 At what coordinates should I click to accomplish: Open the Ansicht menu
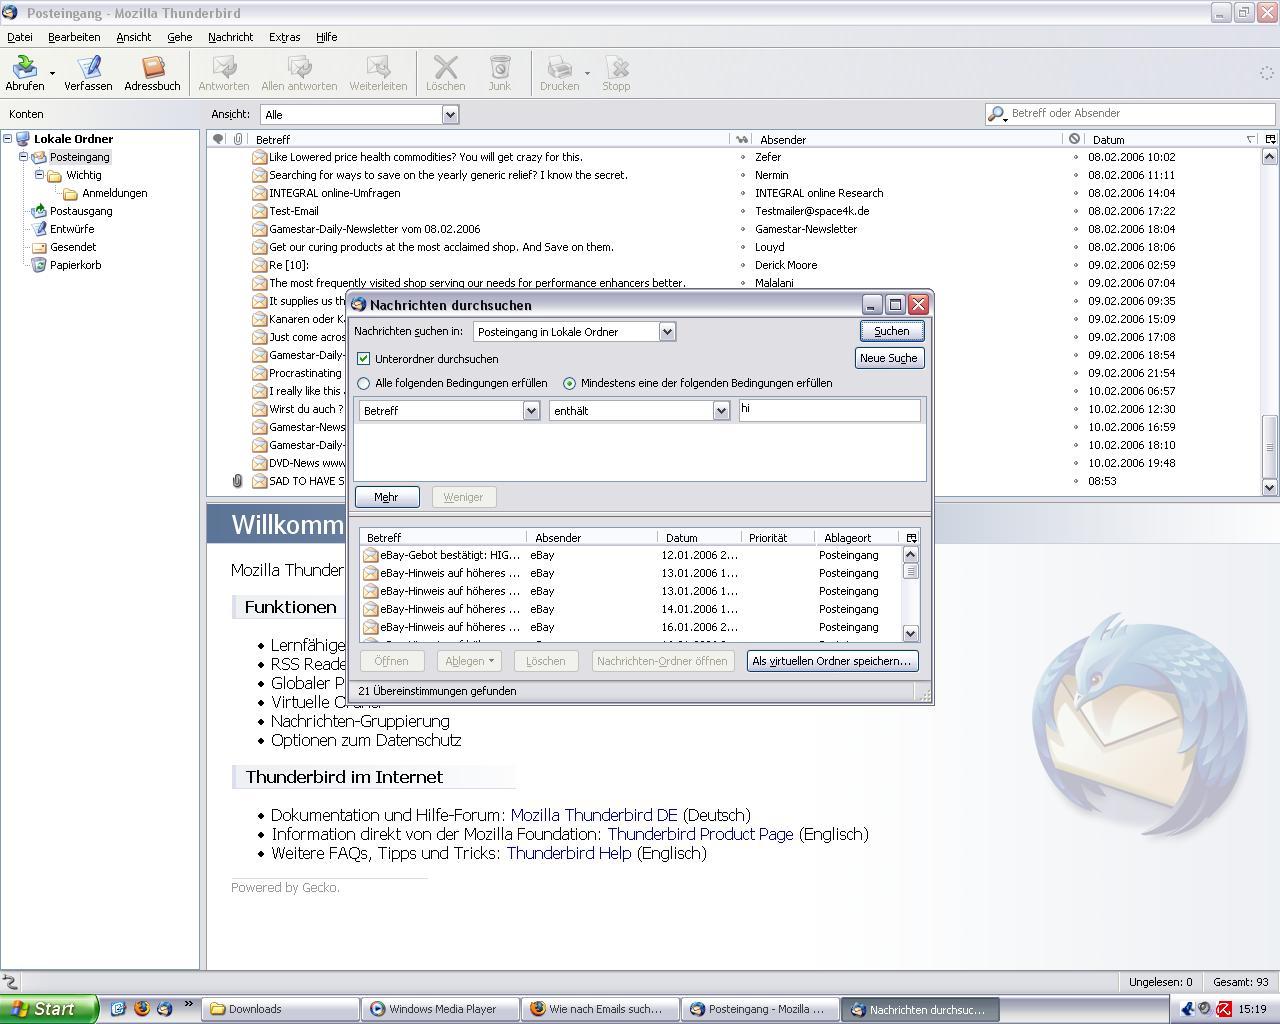[x=133, y=37]
